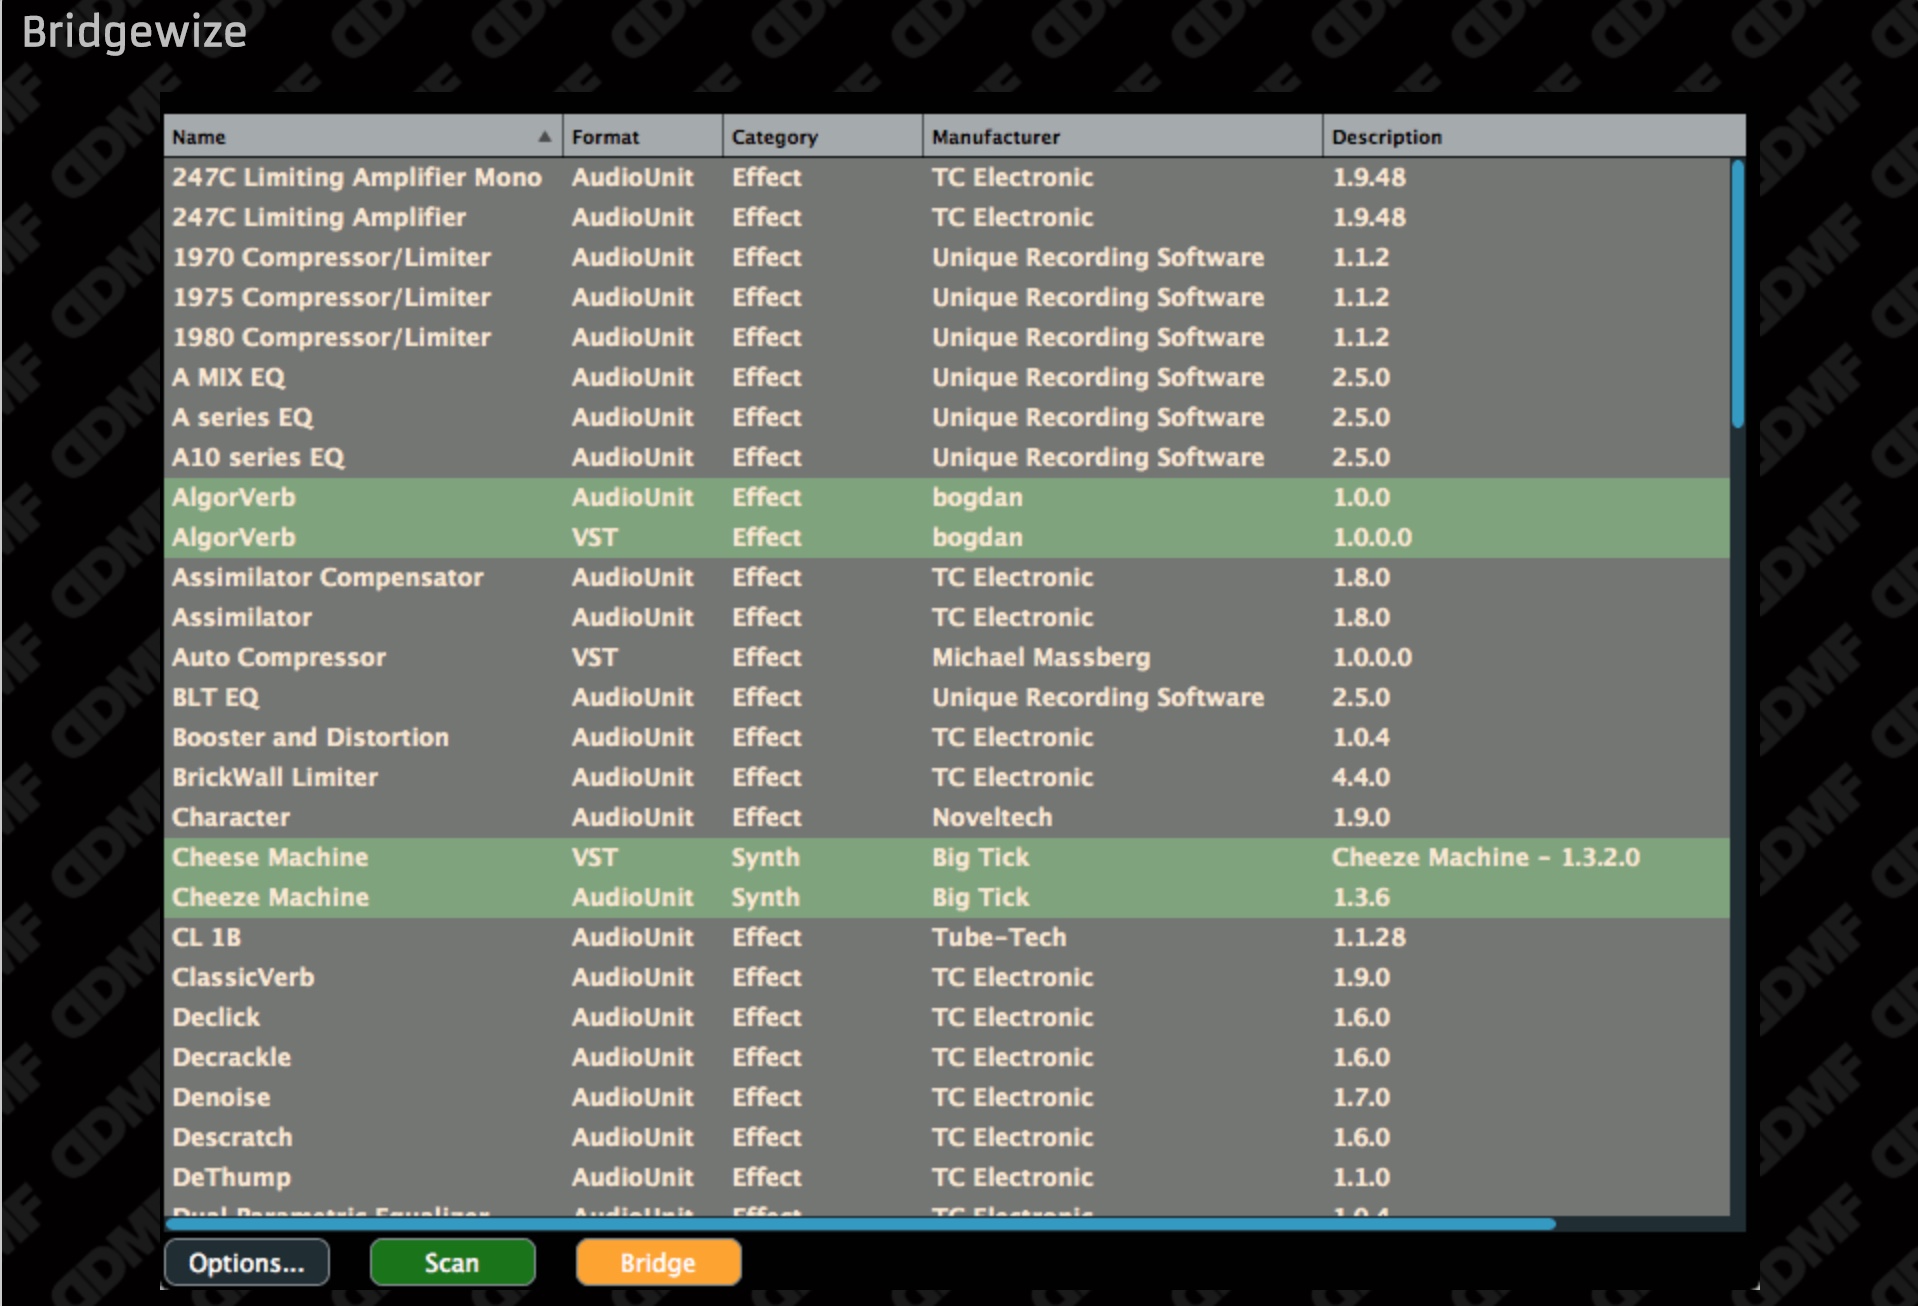
Task: Select the 1980 Compressor/Limiter row
Action: (947, 337)
